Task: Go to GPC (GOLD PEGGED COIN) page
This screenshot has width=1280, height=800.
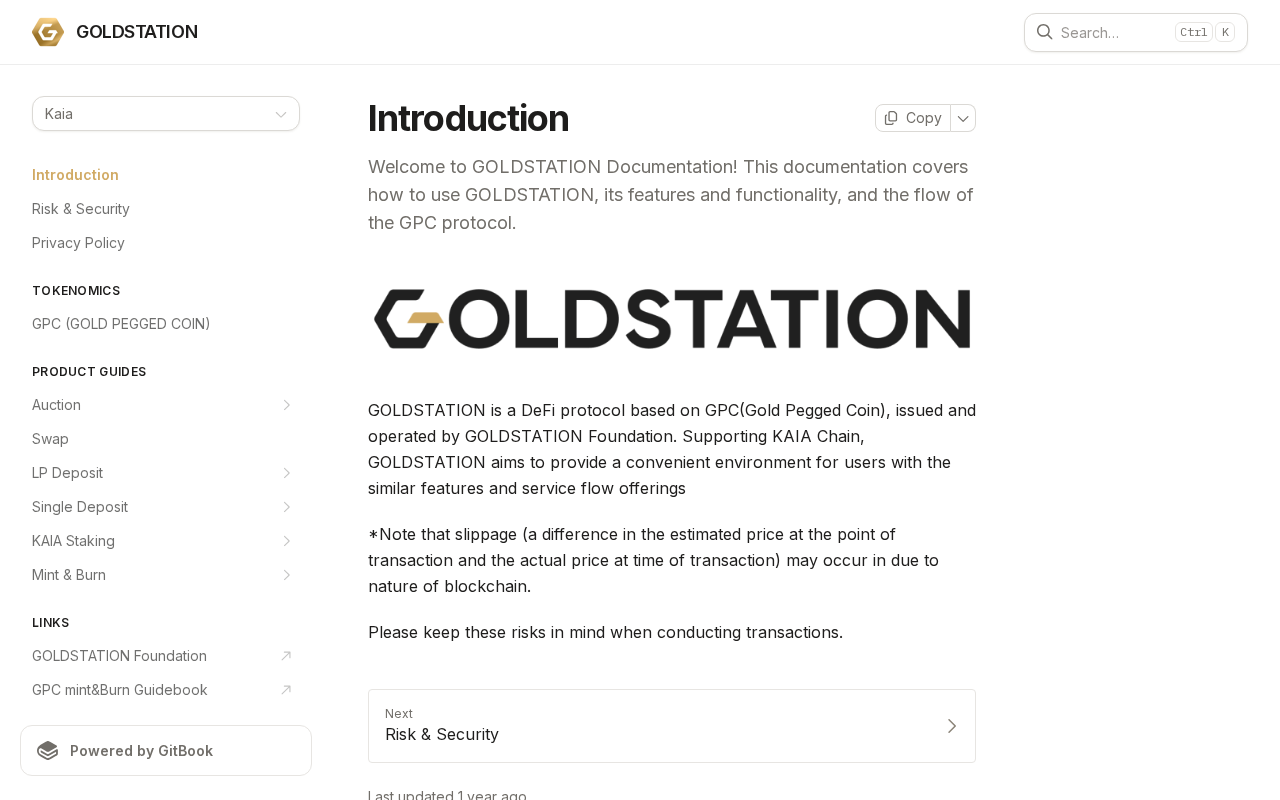Action: coord(121,324)
